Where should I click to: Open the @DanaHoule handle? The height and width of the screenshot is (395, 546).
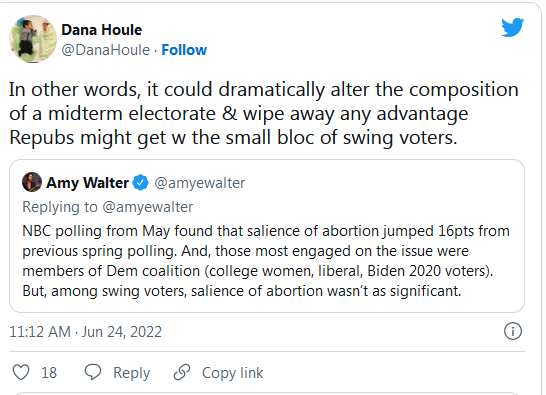coord(106,50)
